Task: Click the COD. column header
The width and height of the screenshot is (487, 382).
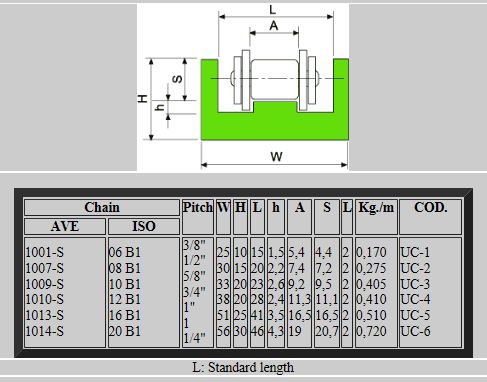Action: click(430, 207)
